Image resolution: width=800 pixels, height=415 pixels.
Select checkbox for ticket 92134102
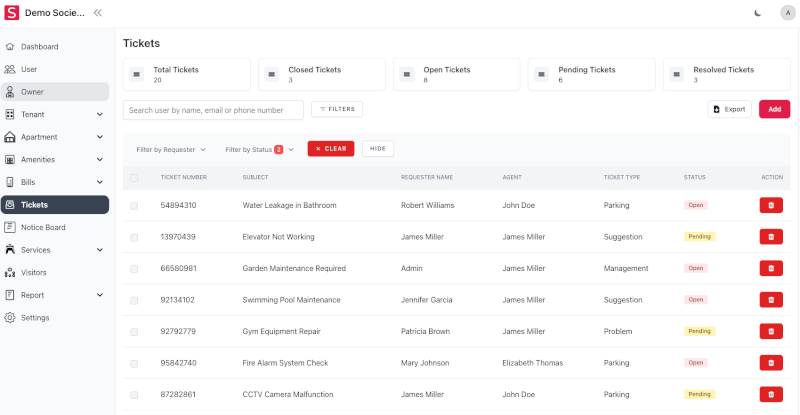coord(134,300)
